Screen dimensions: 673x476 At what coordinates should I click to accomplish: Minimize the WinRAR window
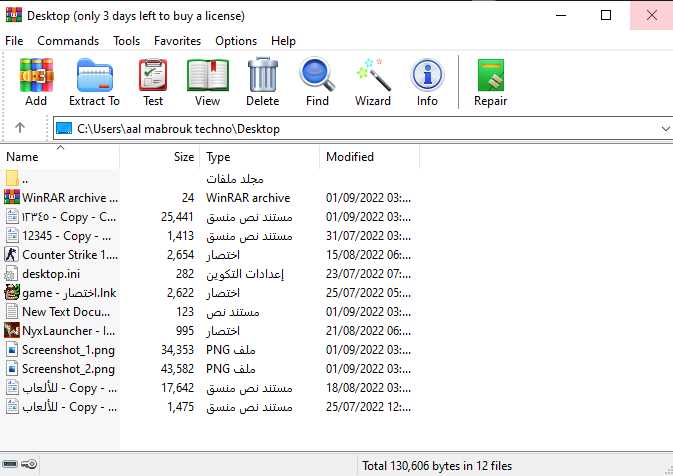pos(561,15)
